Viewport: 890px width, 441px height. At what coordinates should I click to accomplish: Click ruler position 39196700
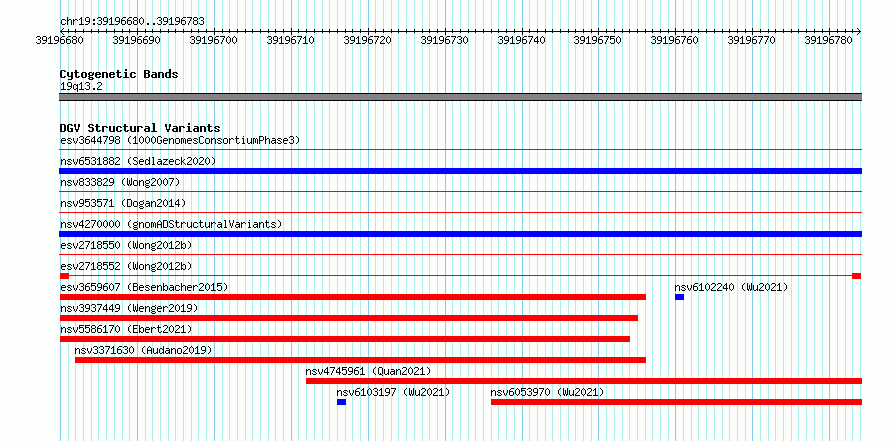(x=213, y=40)
